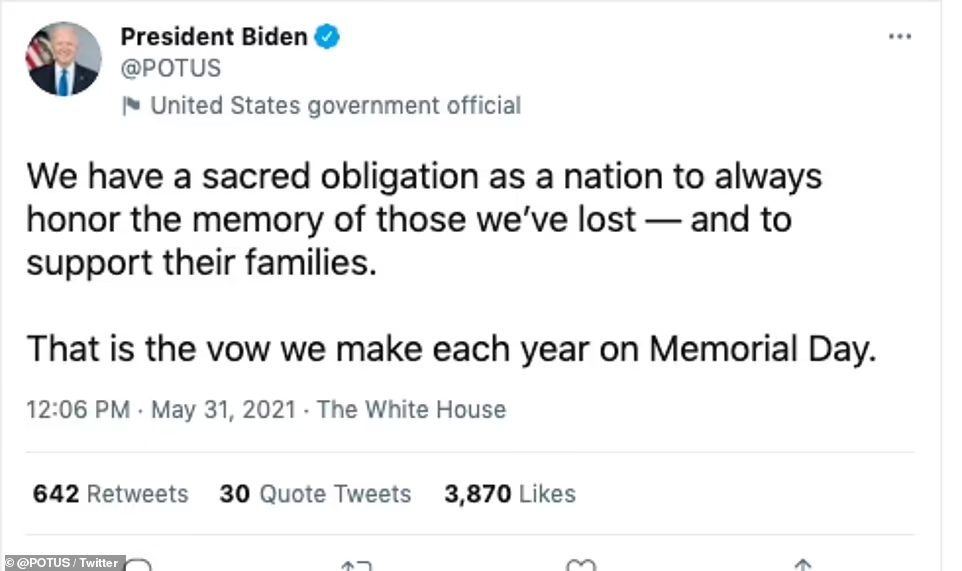Click The White House source label
Screen dimensions: 962x571
[x=411, y=409]
